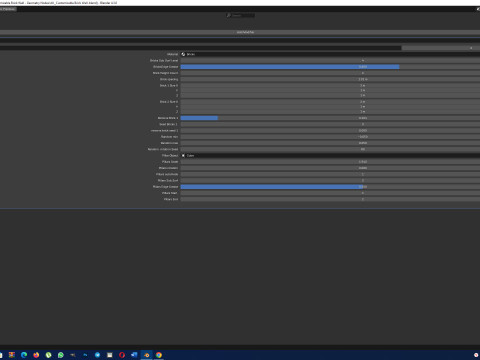Open the Pillars Object field showing Cube
The height and width of the screenshot is (360, 480).
pos(330,155)
